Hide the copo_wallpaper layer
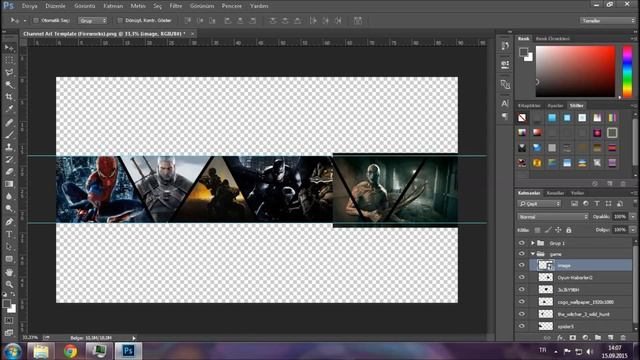Viewport: 640px width, 360px height. click(522, 302)
